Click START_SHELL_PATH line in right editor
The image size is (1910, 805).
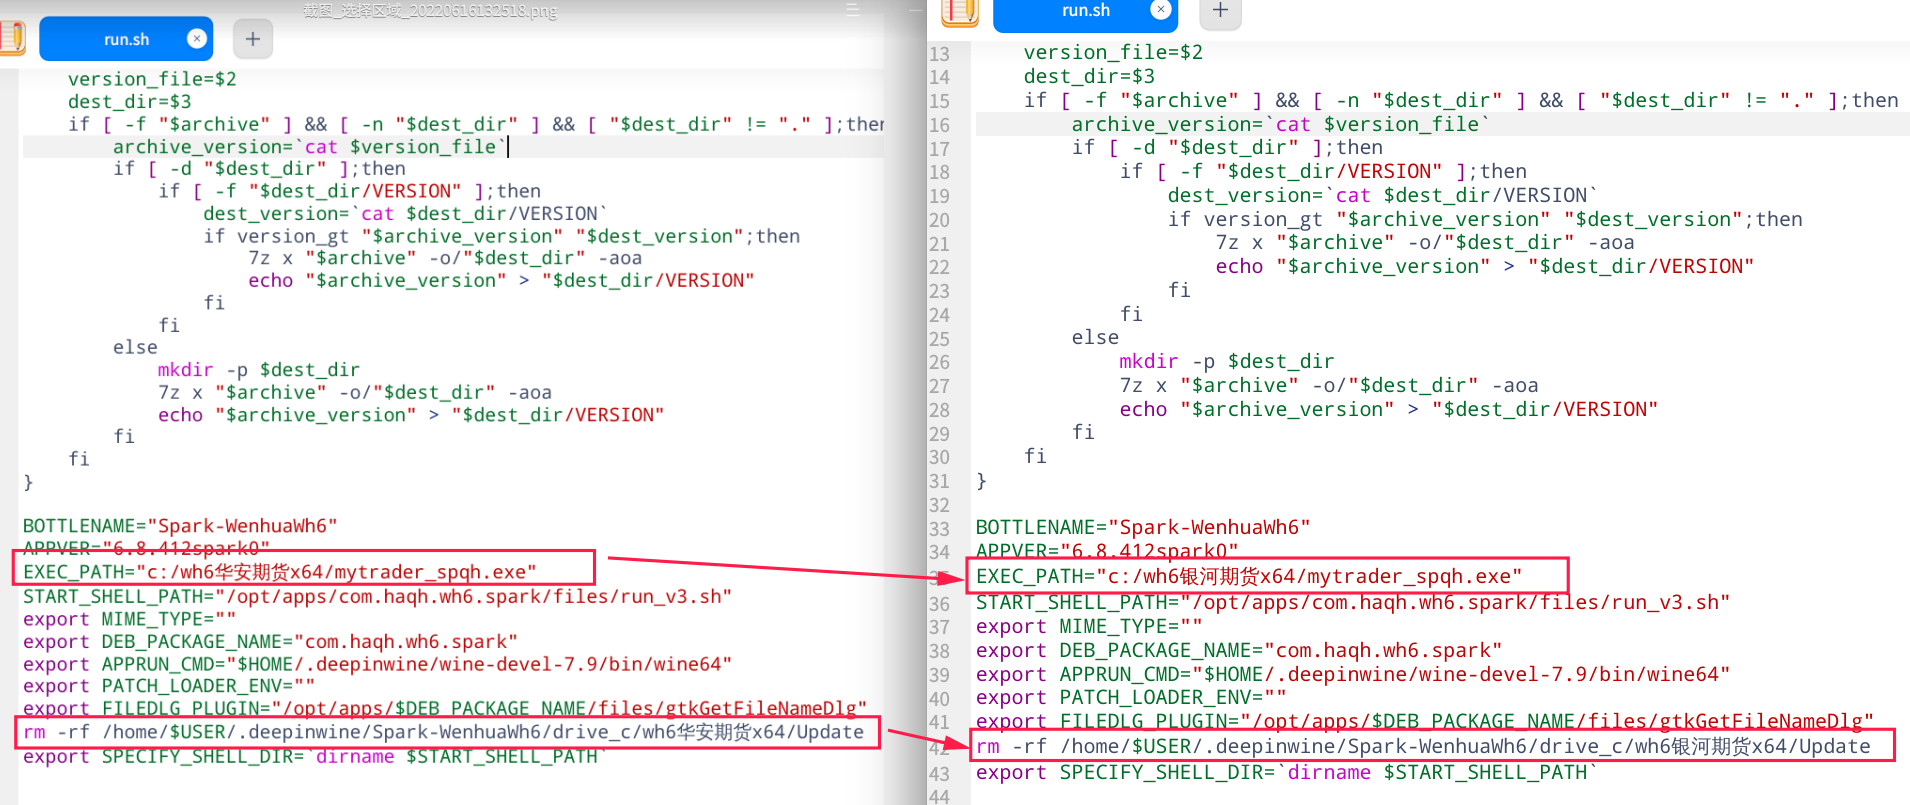pyautogui.click(x=1353, y=602)
